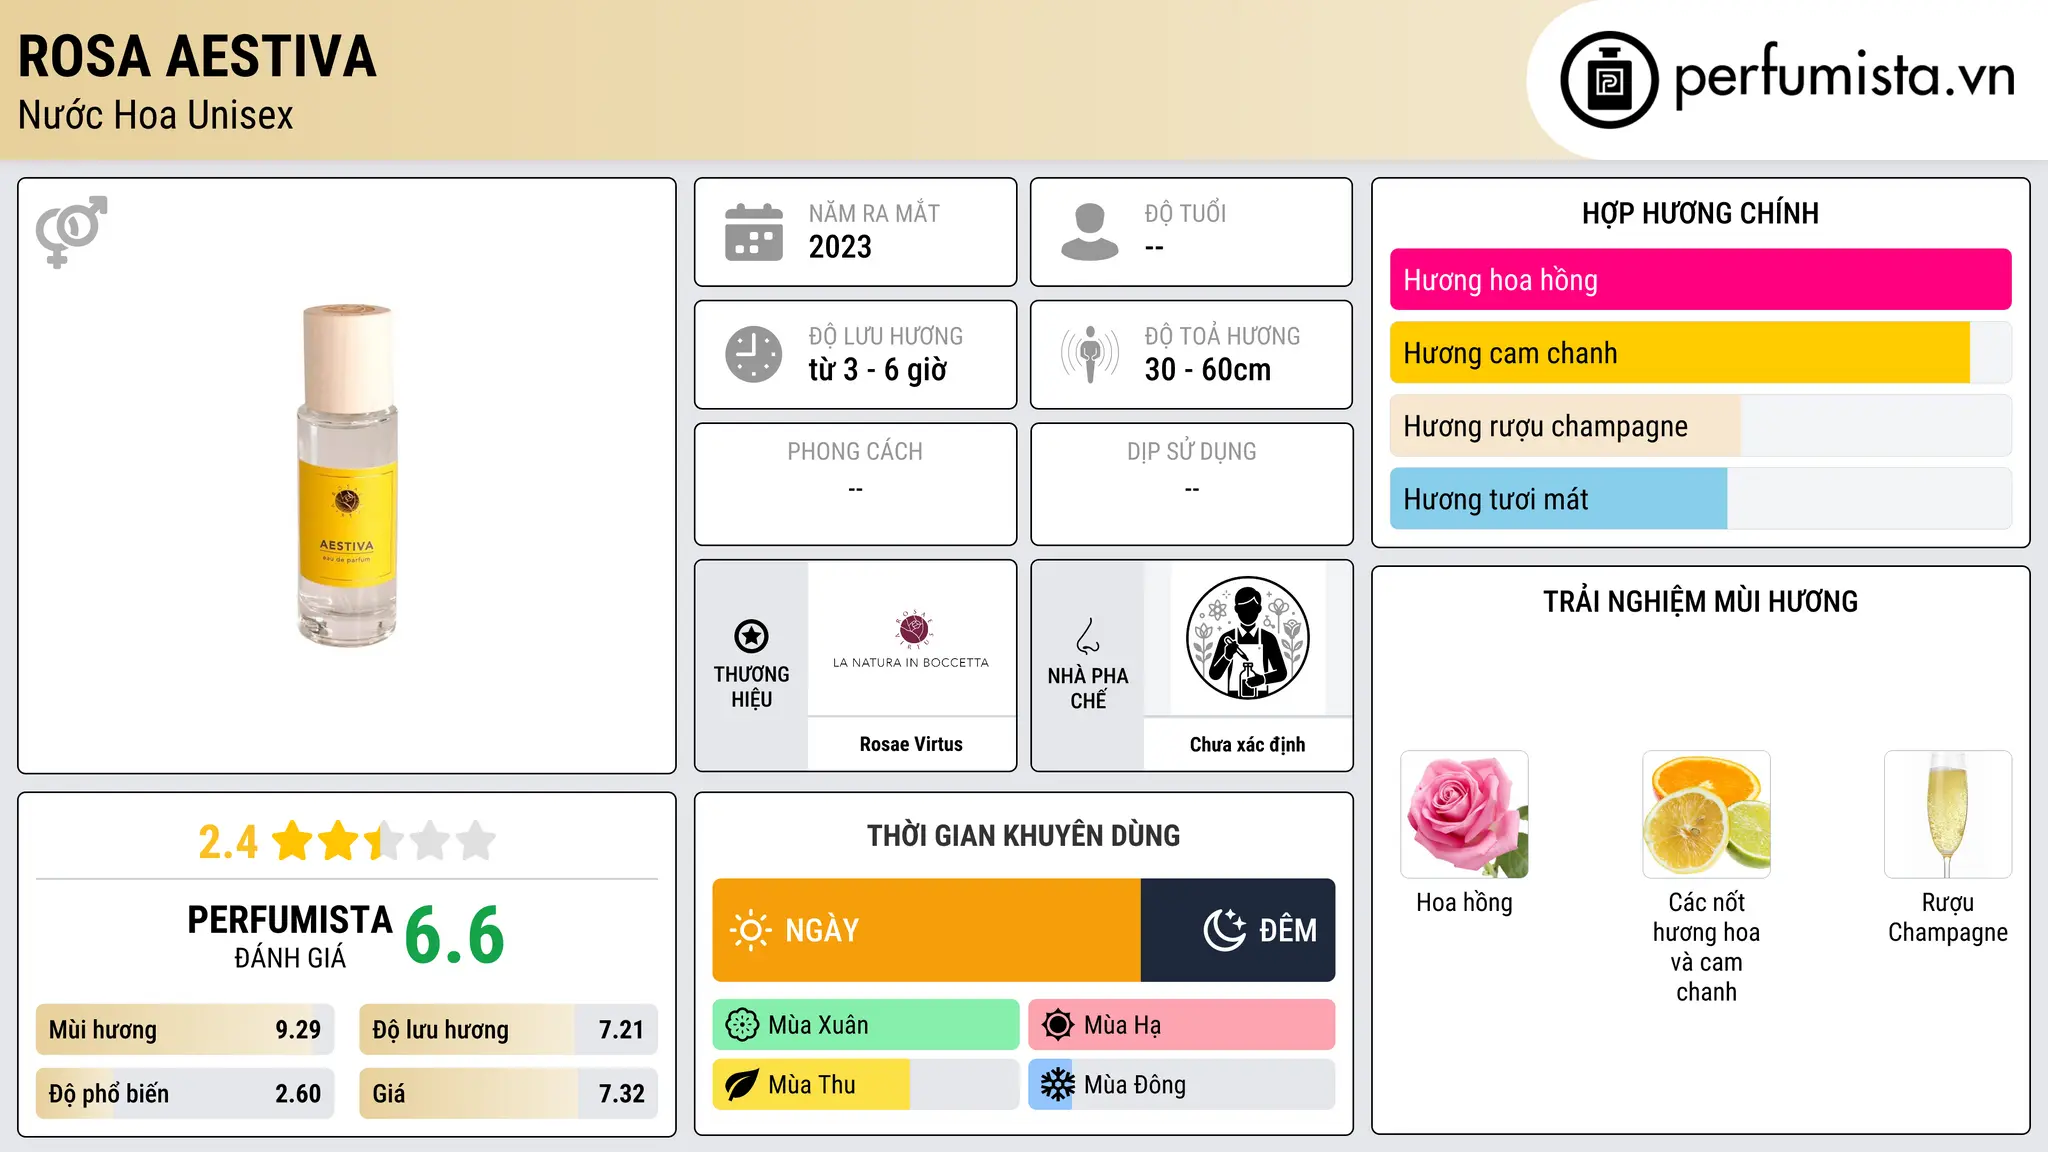This screenshot has height=1152, width=2048.
Task: Click the Trải nghiệm mùi hương heading
Action: point(1700,601)
